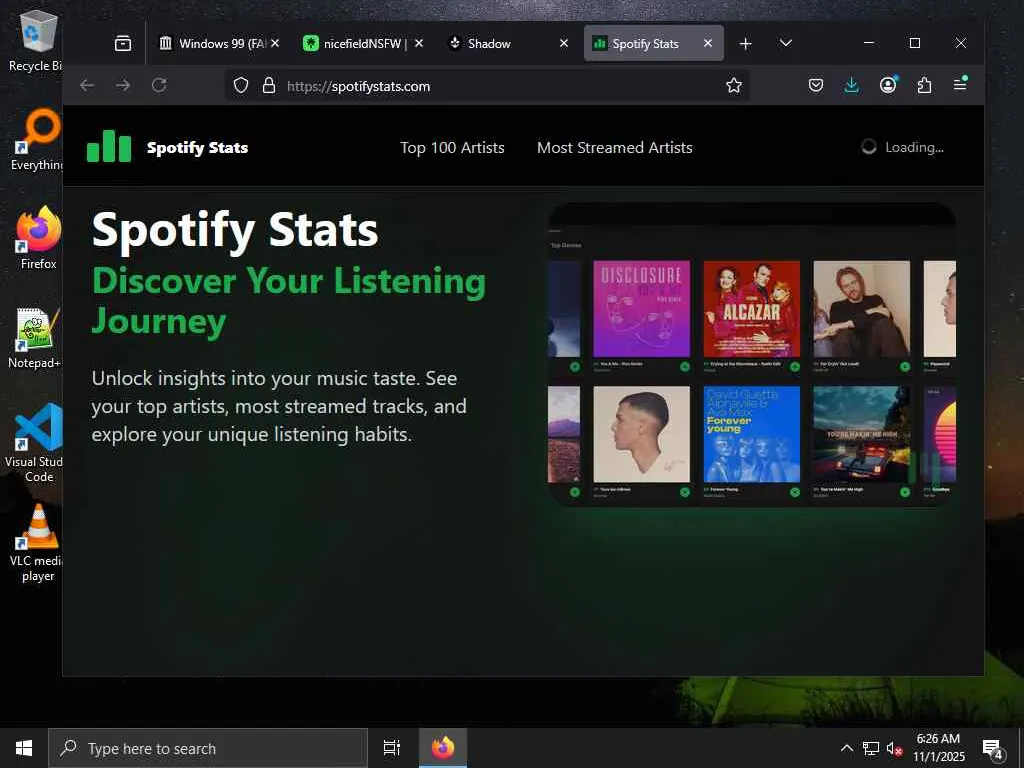Screen dimensions: 1024x768
Task: Click the muted volume tray icon
Action: pos(895,748)
